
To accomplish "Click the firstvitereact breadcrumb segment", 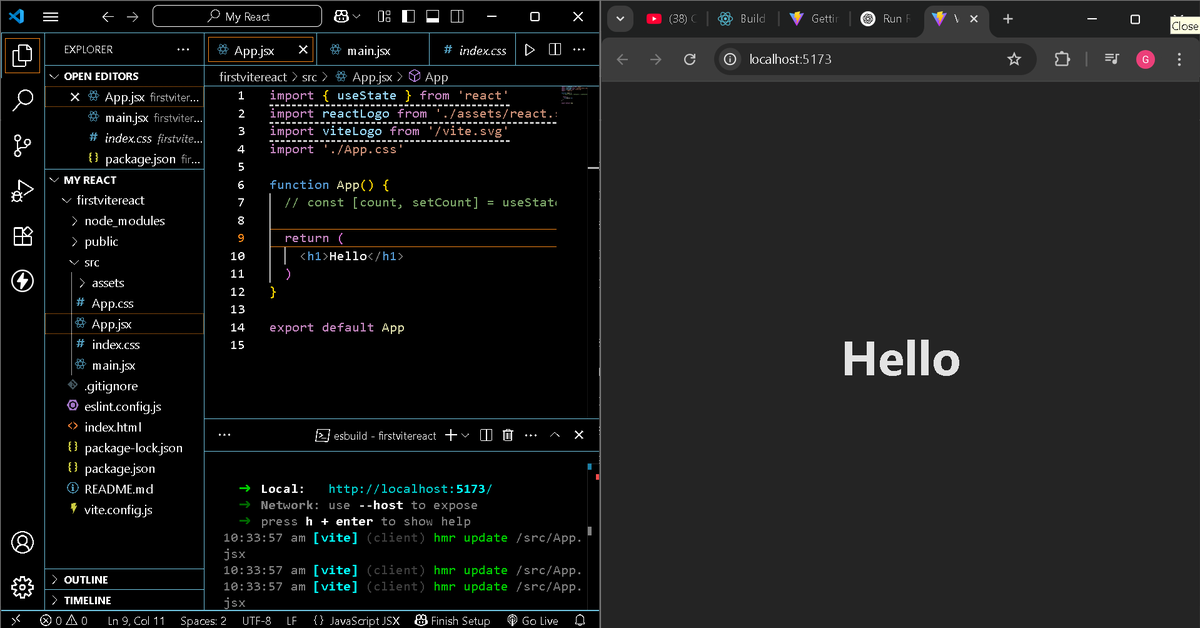I will [x=253, y=77].
